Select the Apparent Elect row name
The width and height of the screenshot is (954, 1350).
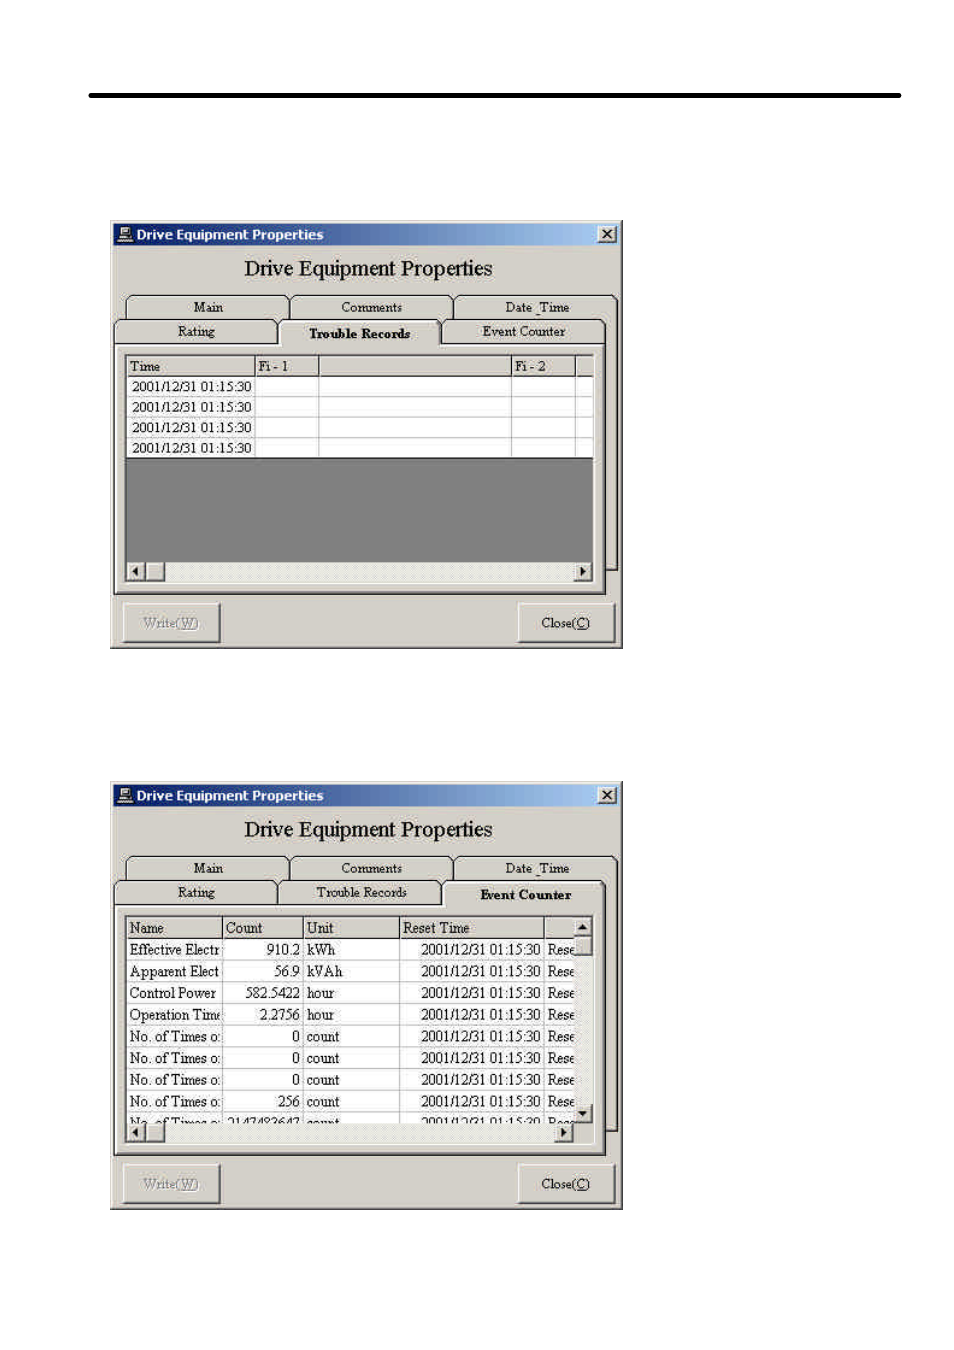[174, 971]
